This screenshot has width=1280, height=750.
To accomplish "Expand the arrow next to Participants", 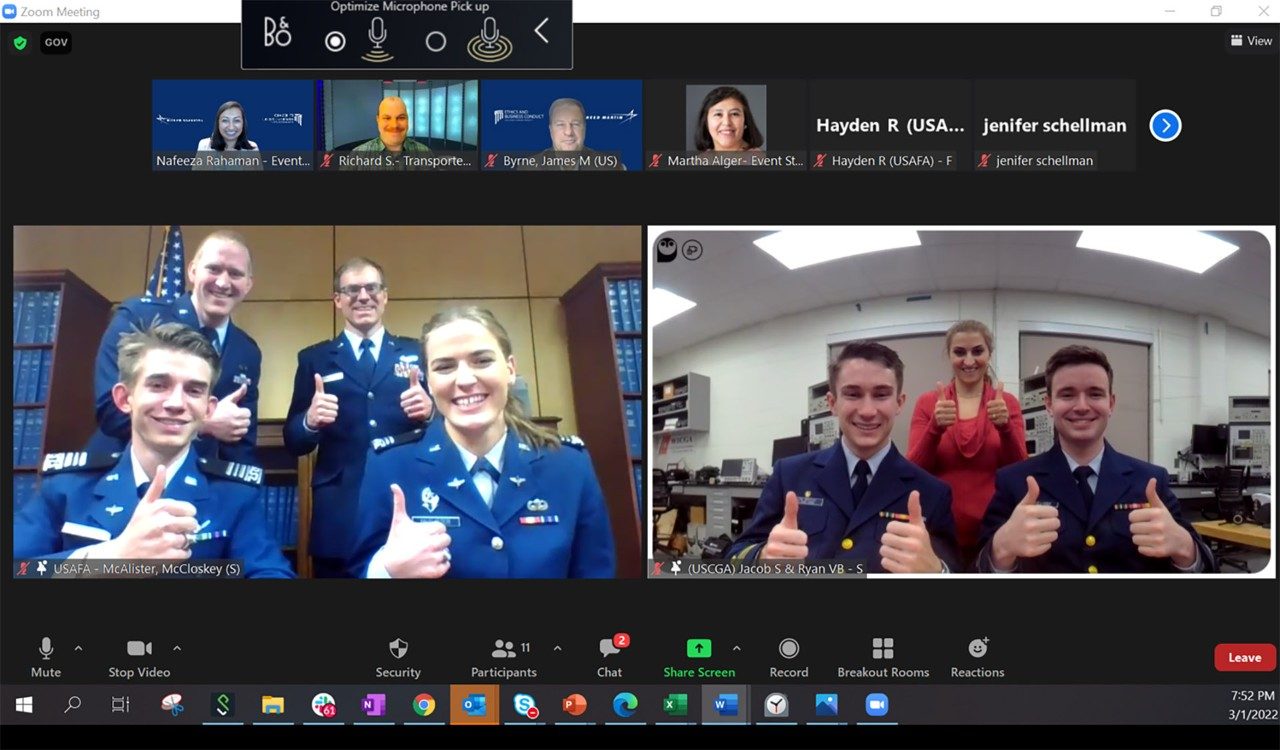I will tap(557, 647).
